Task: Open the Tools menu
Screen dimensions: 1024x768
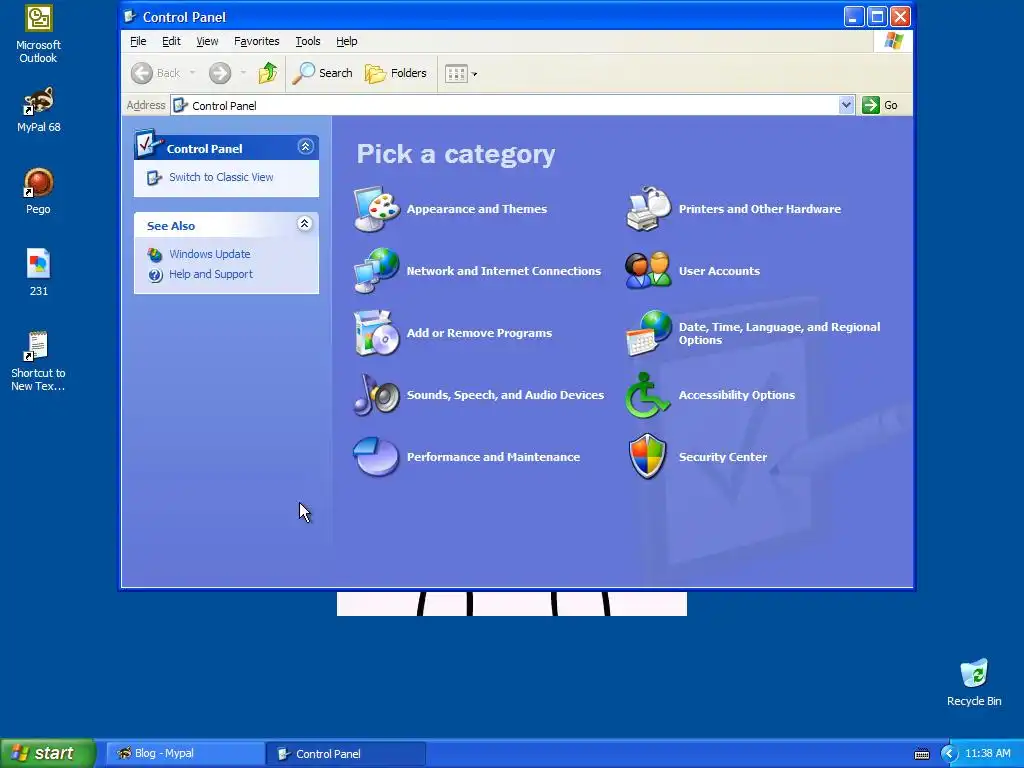Action: click(308, 41)
